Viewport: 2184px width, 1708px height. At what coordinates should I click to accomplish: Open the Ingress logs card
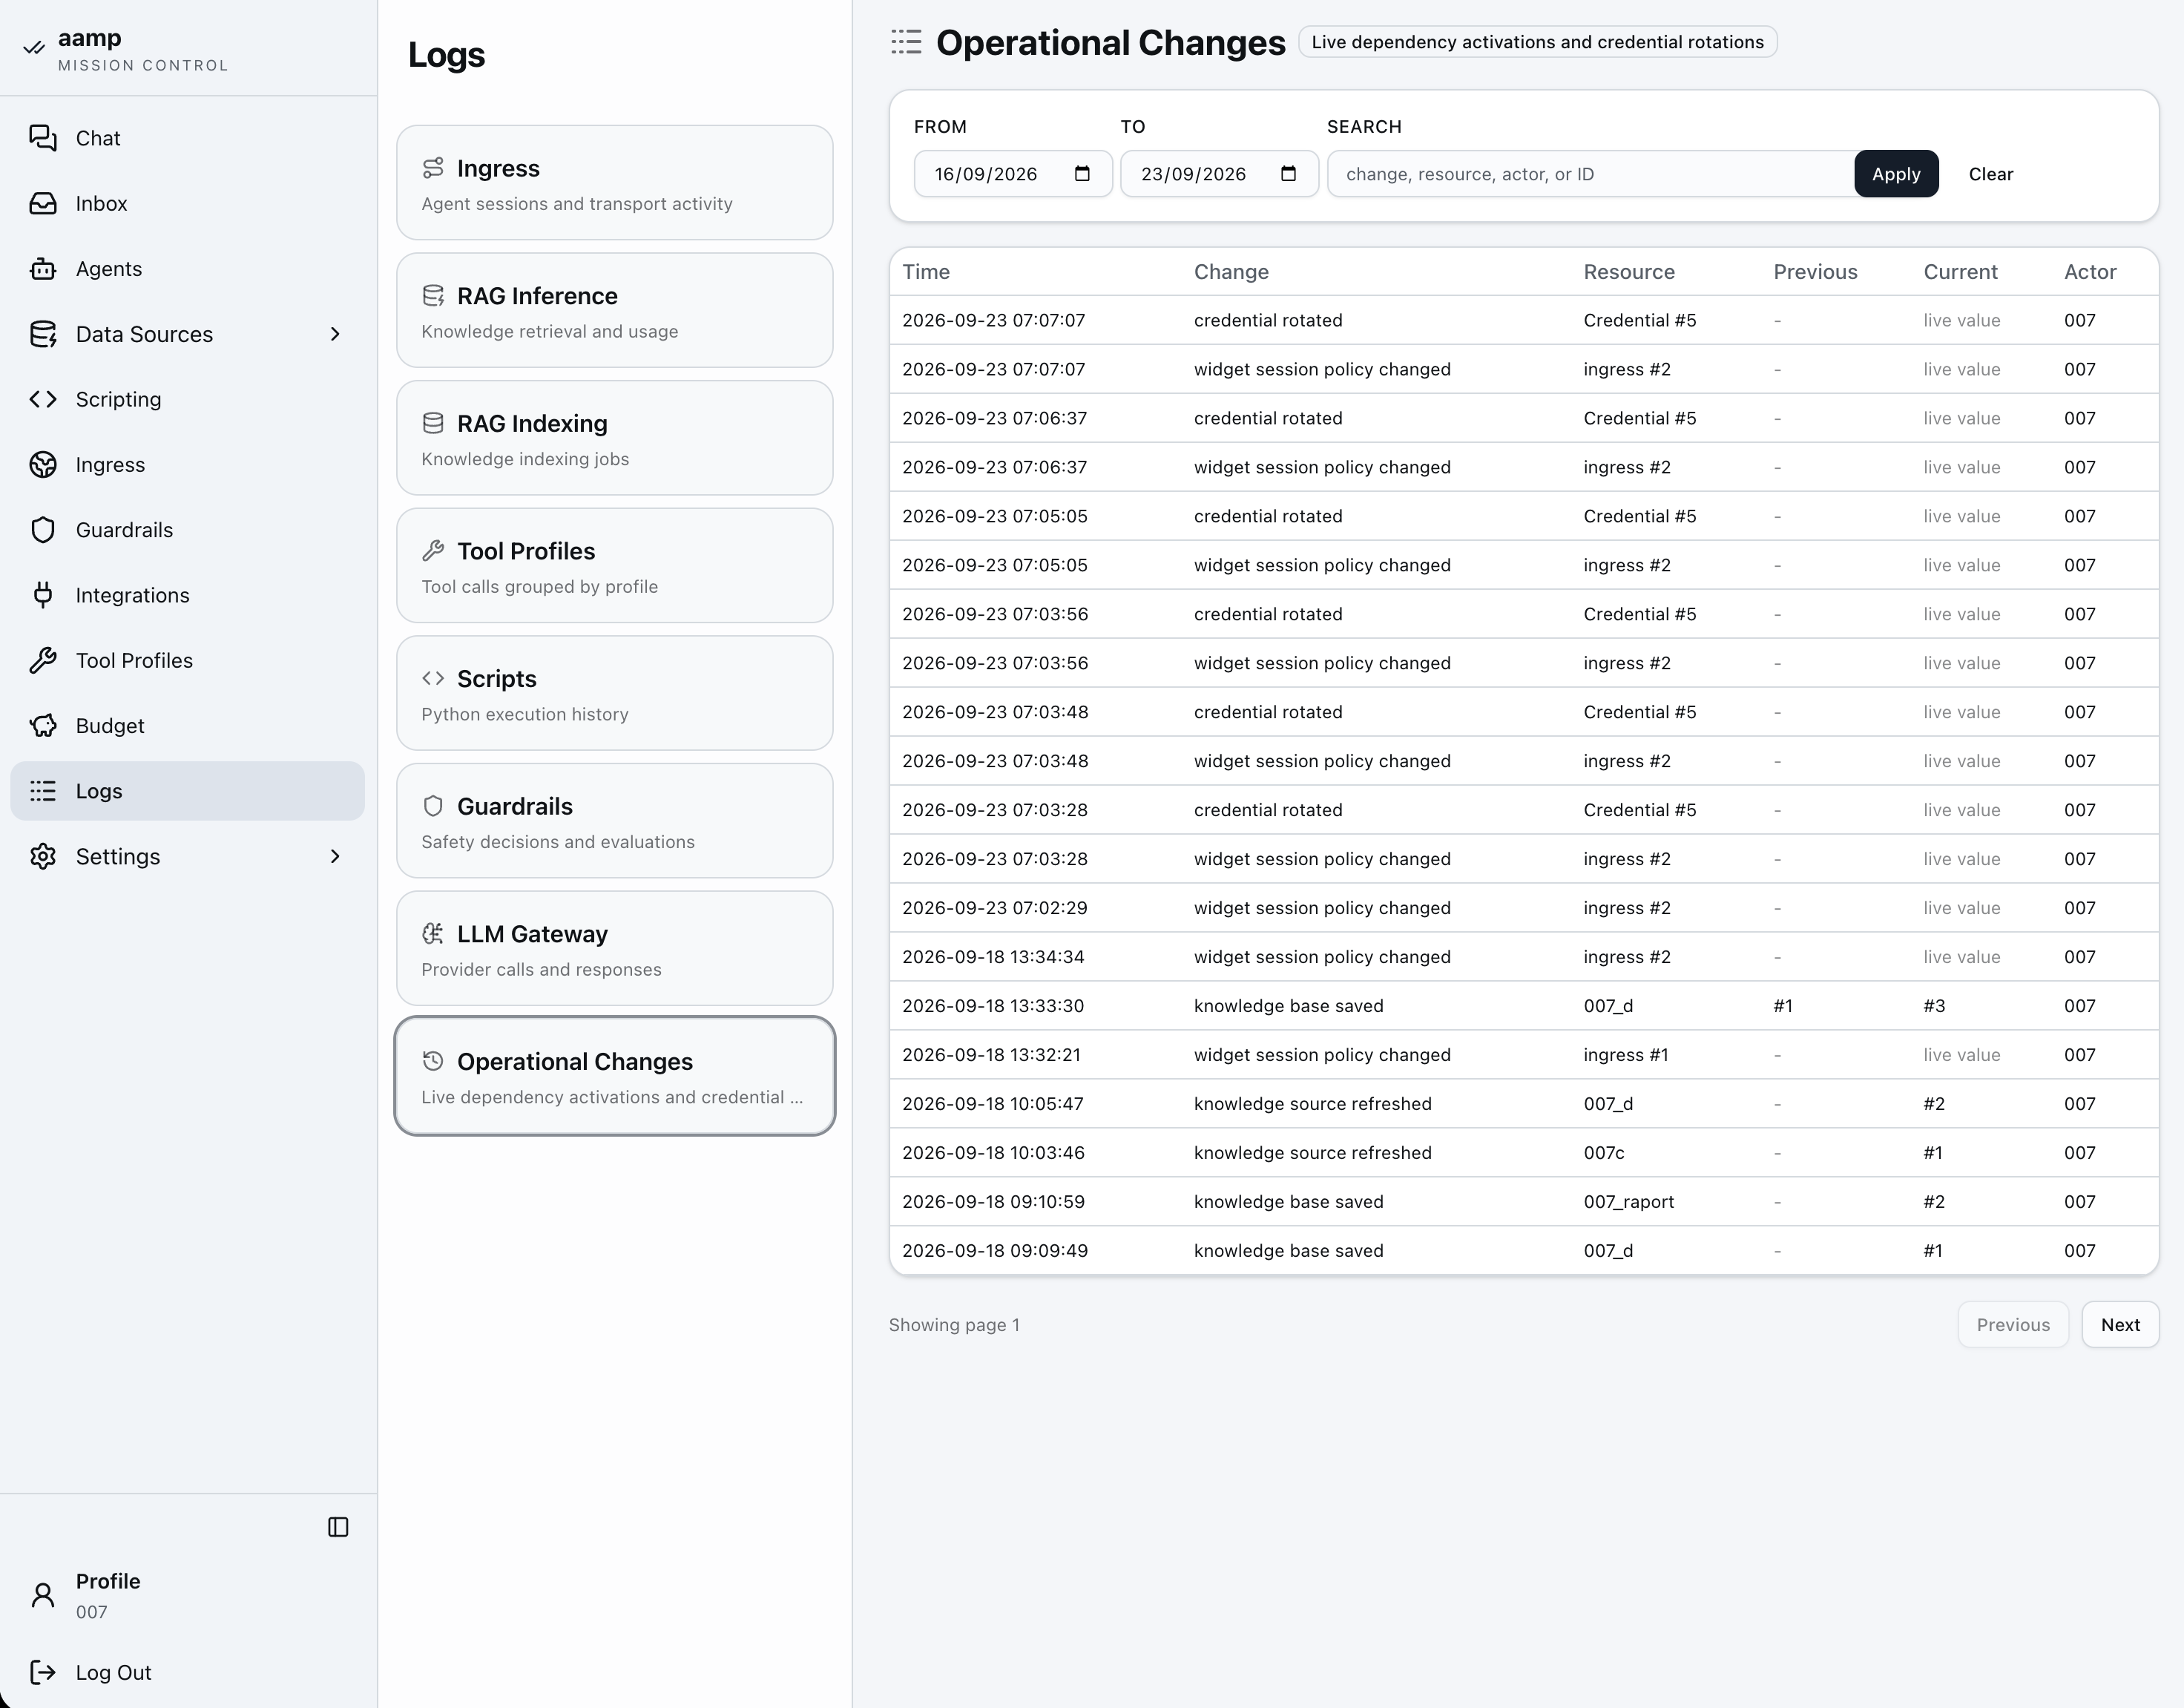615,182
